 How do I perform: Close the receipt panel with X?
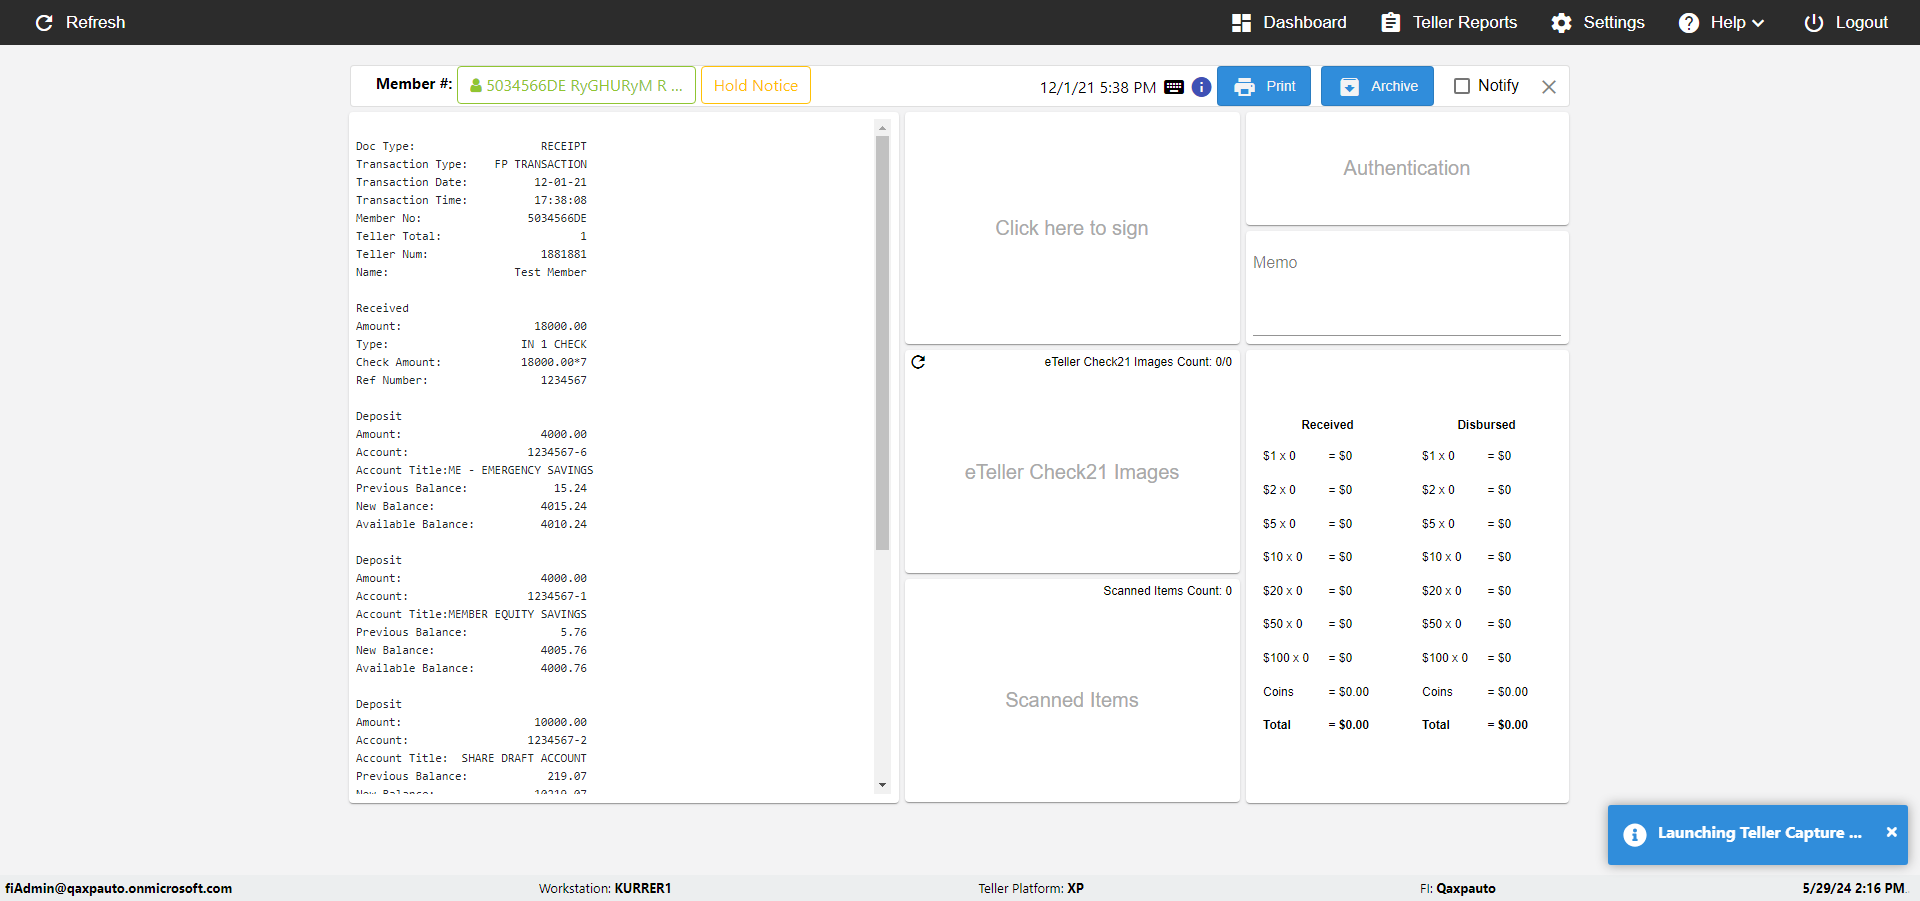(x=1549, y=87)
